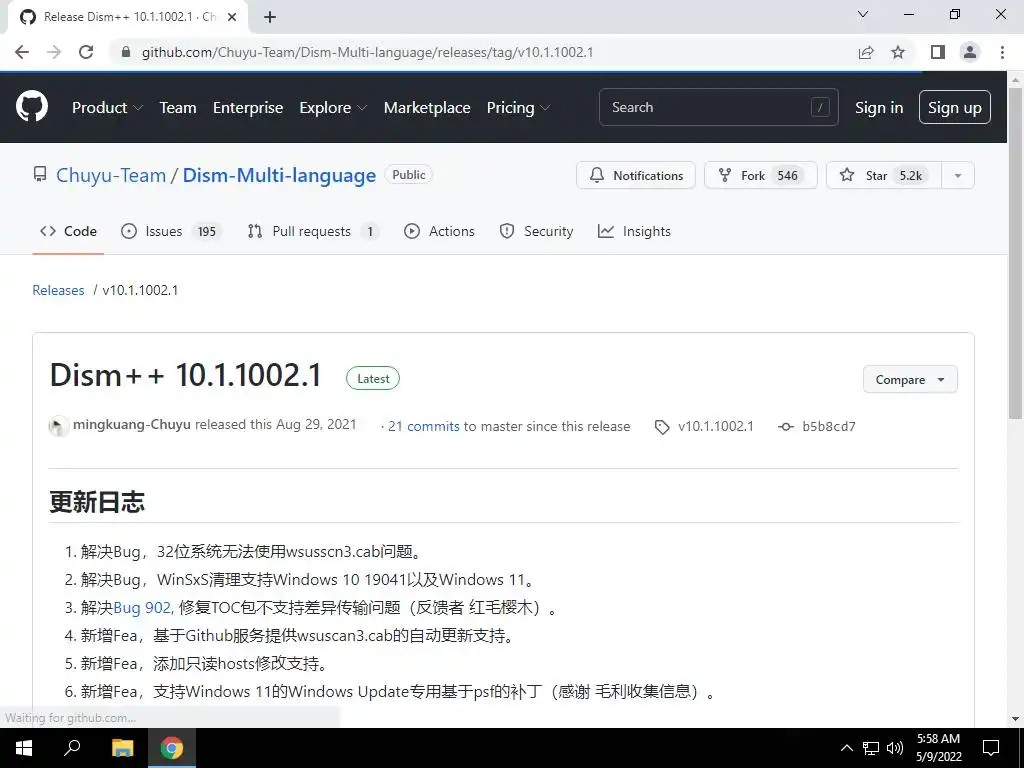Click the scrollbar down arrow
This screenshot has height=768, width=1024.
1015,719
